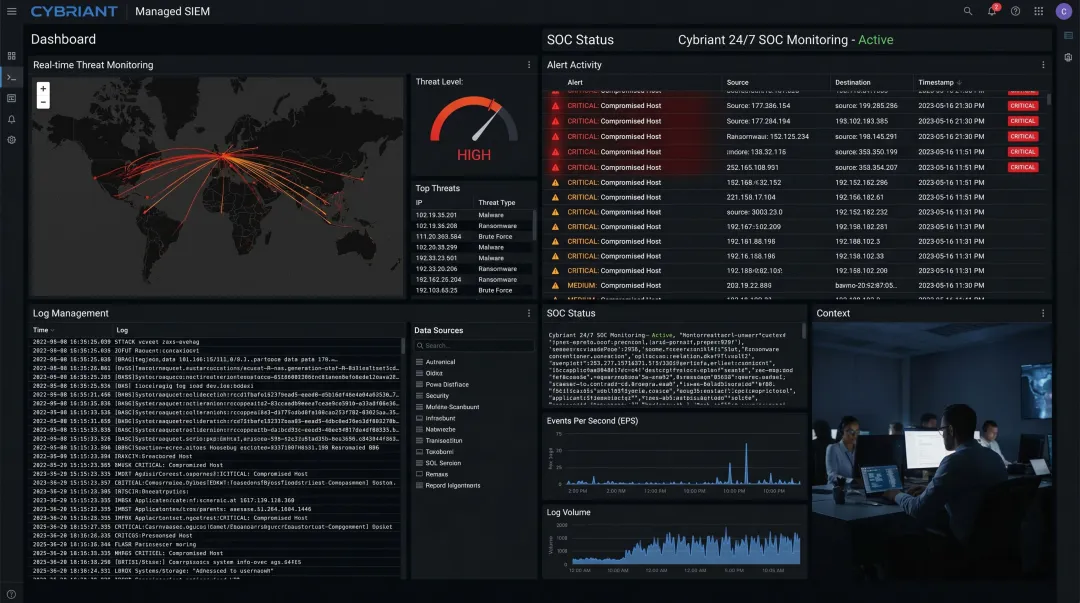Click the Log Management vertical scrollbar

[403, 346]
